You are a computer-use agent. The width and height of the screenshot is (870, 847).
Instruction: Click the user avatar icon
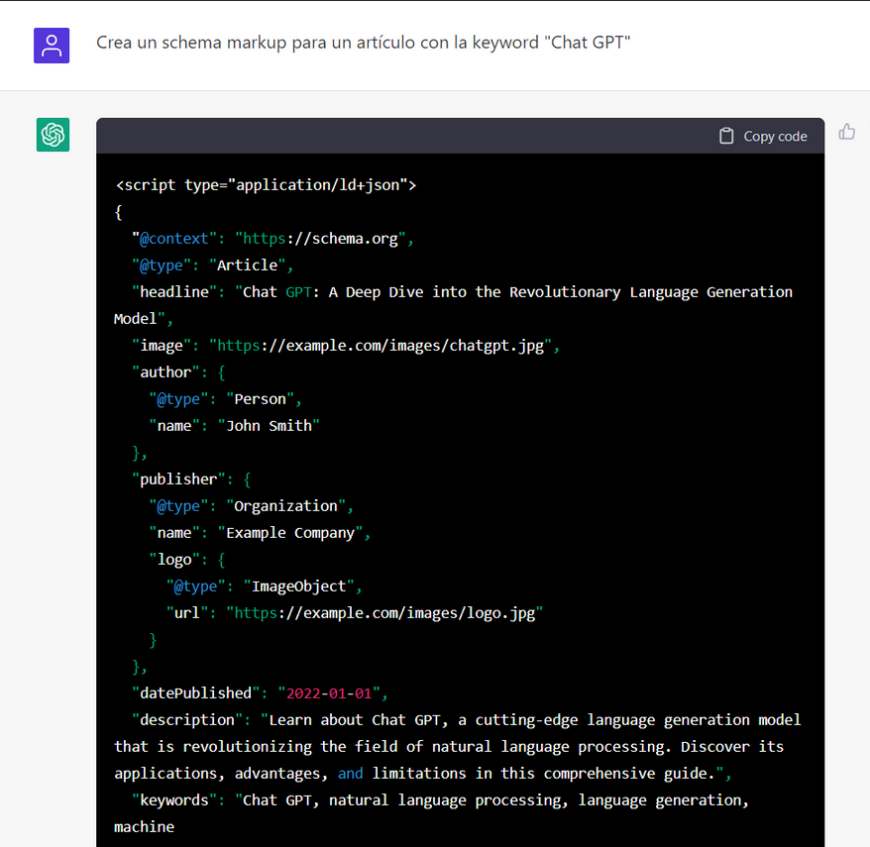52,45
